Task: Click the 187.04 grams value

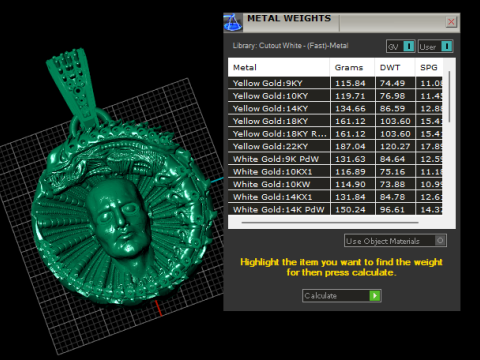Action: pyautogui.click(x=350, y=146)
